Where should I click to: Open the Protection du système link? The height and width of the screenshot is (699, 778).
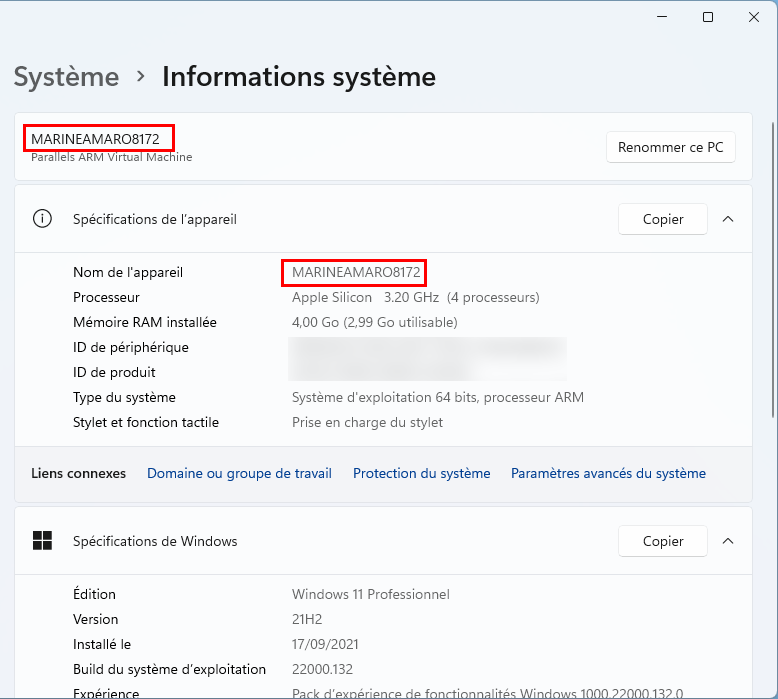click(x=421, y=473)
